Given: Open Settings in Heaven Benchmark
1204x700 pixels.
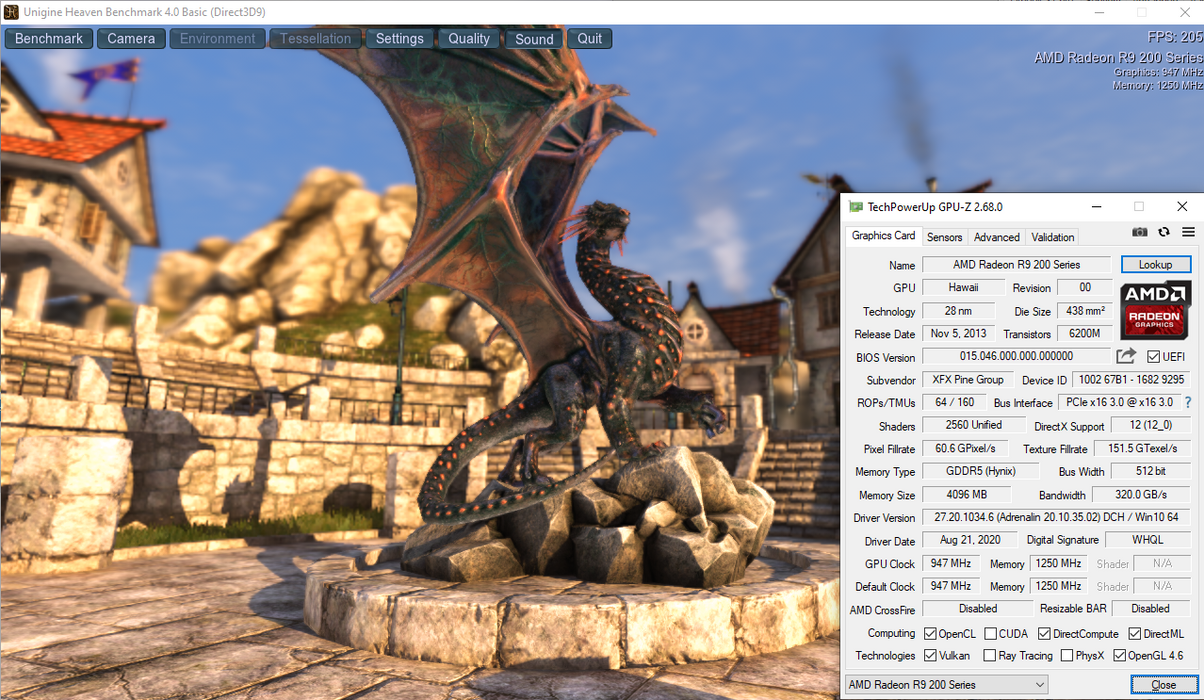Looking at the screenshot, I should pos(400,39).
